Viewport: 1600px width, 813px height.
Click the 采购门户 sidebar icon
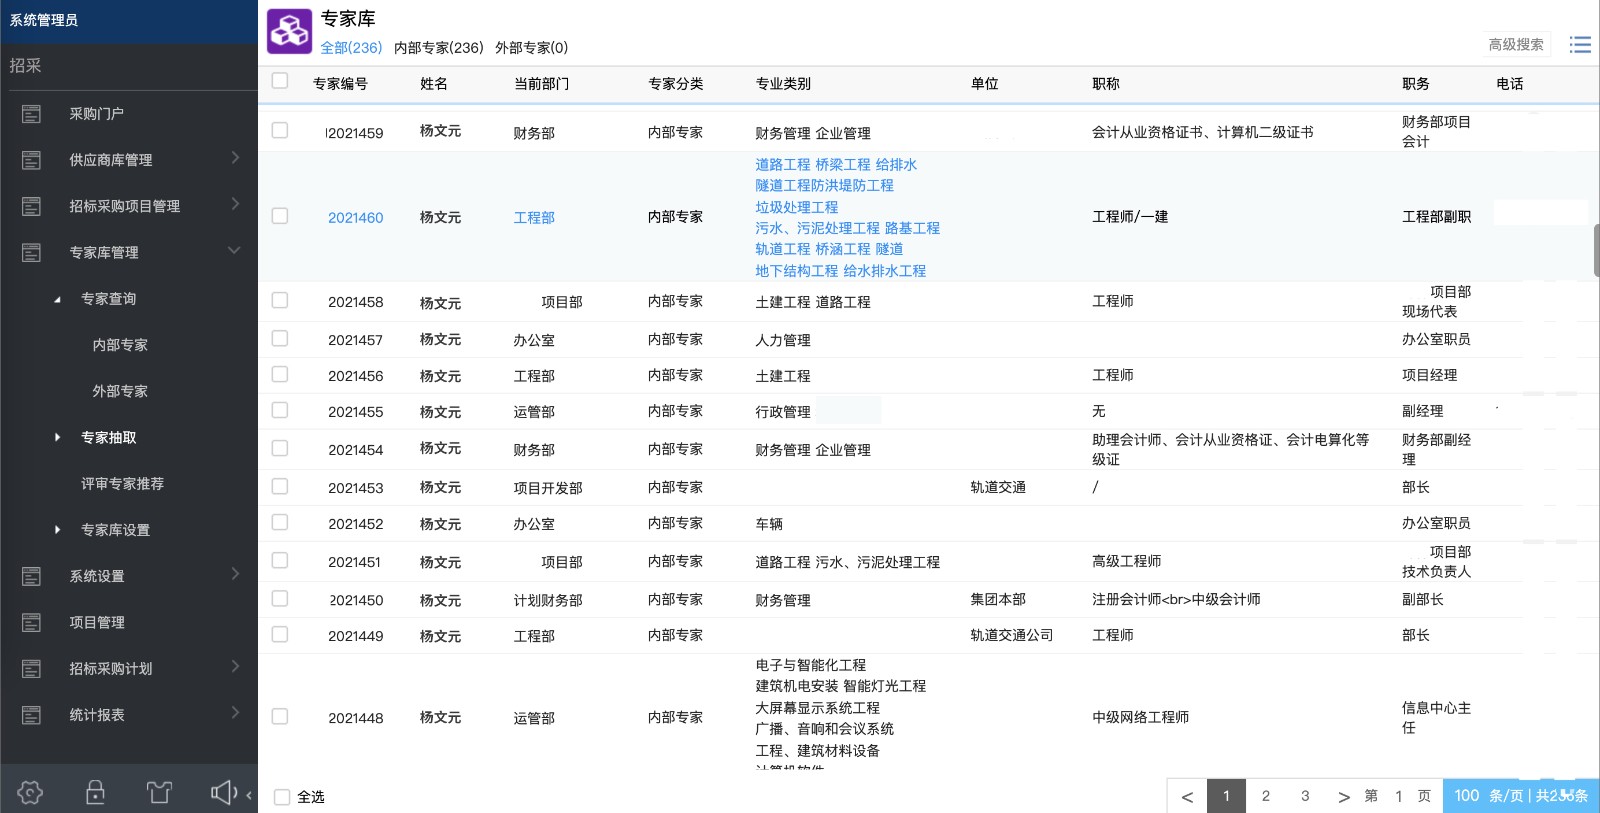31,114
